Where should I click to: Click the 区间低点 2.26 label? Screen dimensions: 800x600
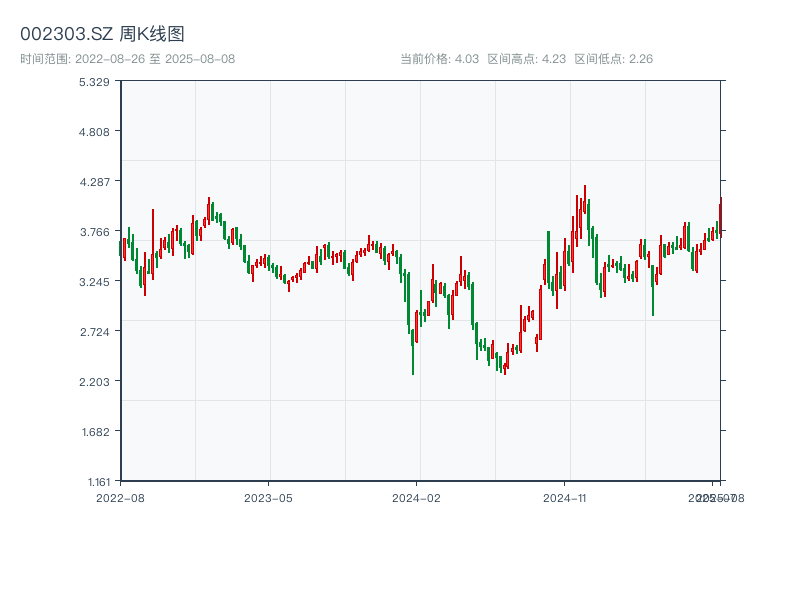tap(613, 59)
